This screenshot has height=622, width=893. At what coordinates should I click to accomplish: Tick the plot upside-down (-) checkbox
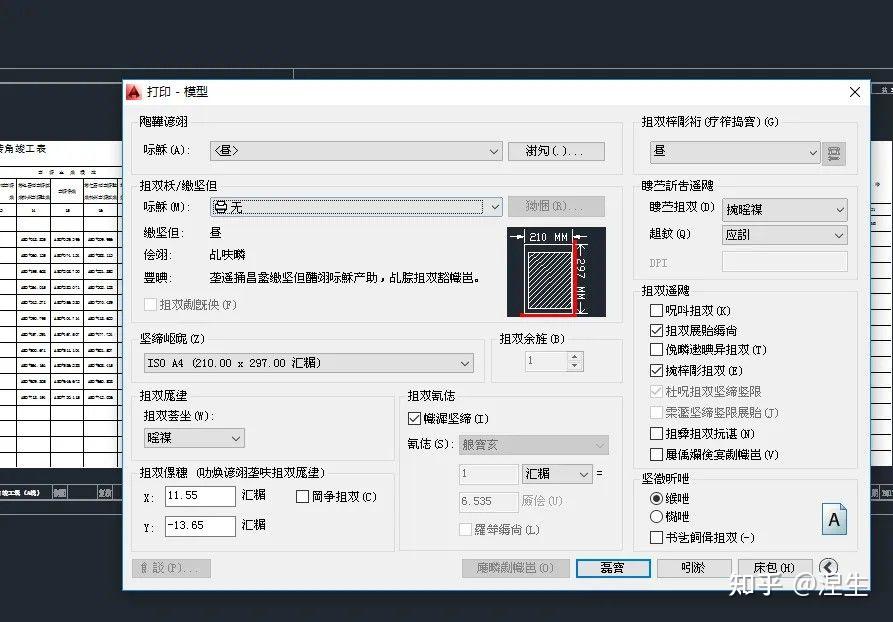click(656, 537)
